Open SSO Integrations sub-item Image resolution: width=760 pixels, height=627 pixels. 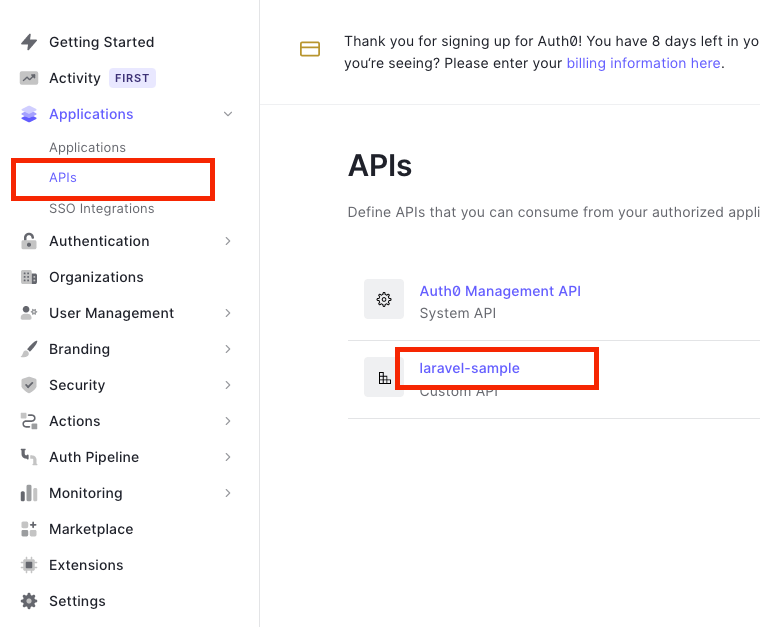point(102,208)
